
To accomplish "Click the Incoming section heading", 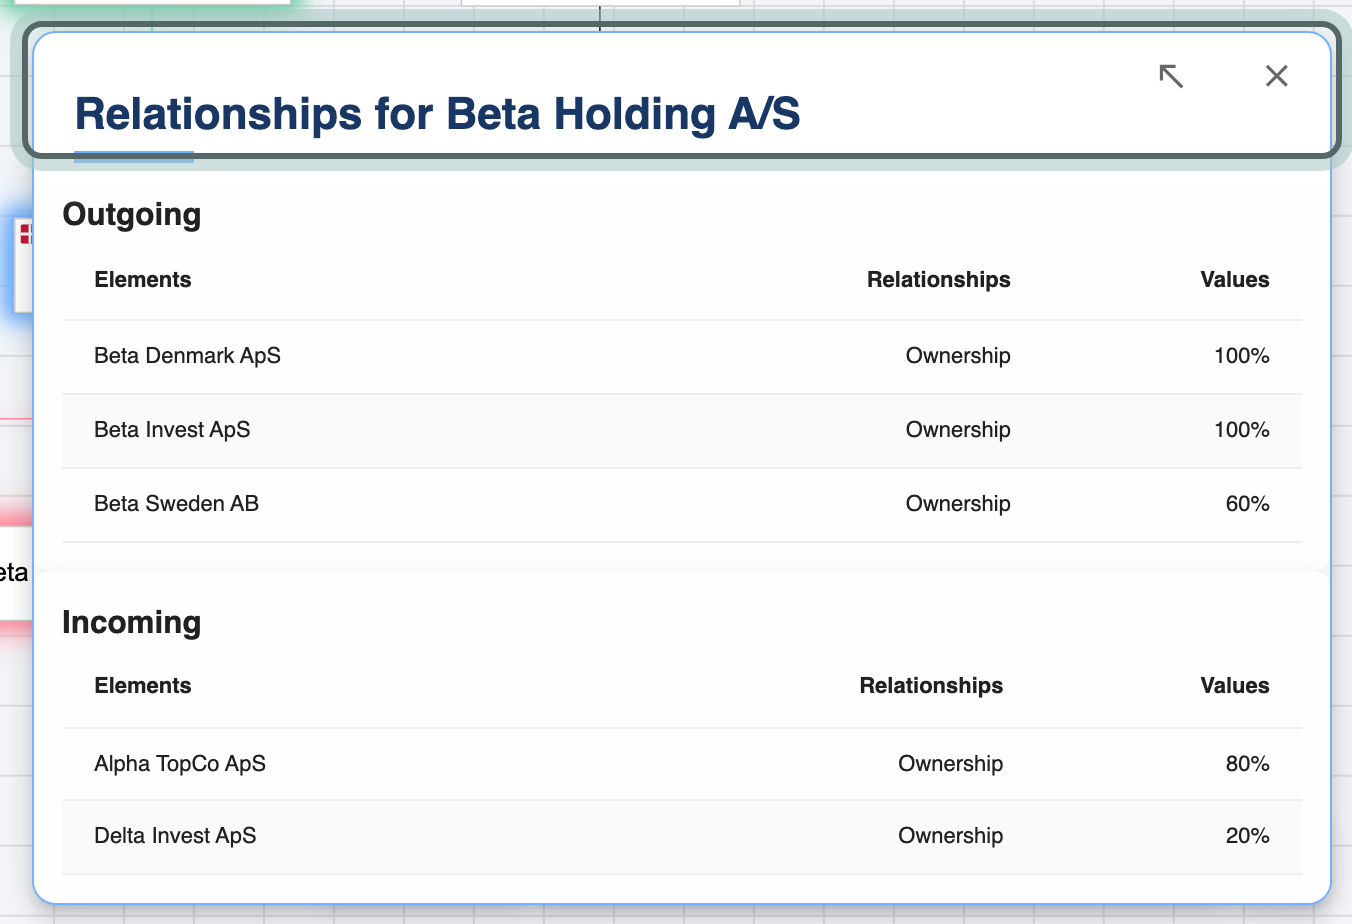I will tap(132, 622).
